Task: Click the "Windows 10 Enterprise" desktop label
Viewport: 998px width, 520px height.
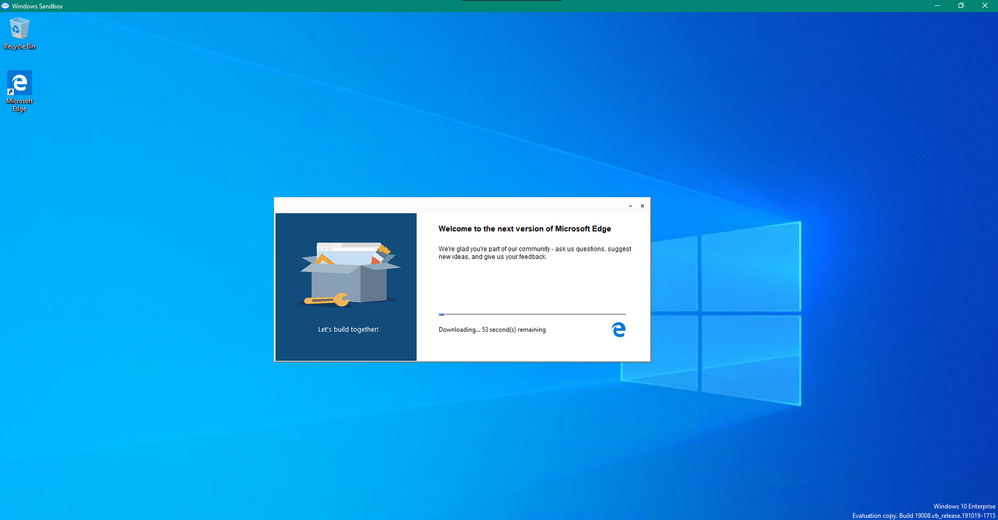Action: (x=964, y=507)
